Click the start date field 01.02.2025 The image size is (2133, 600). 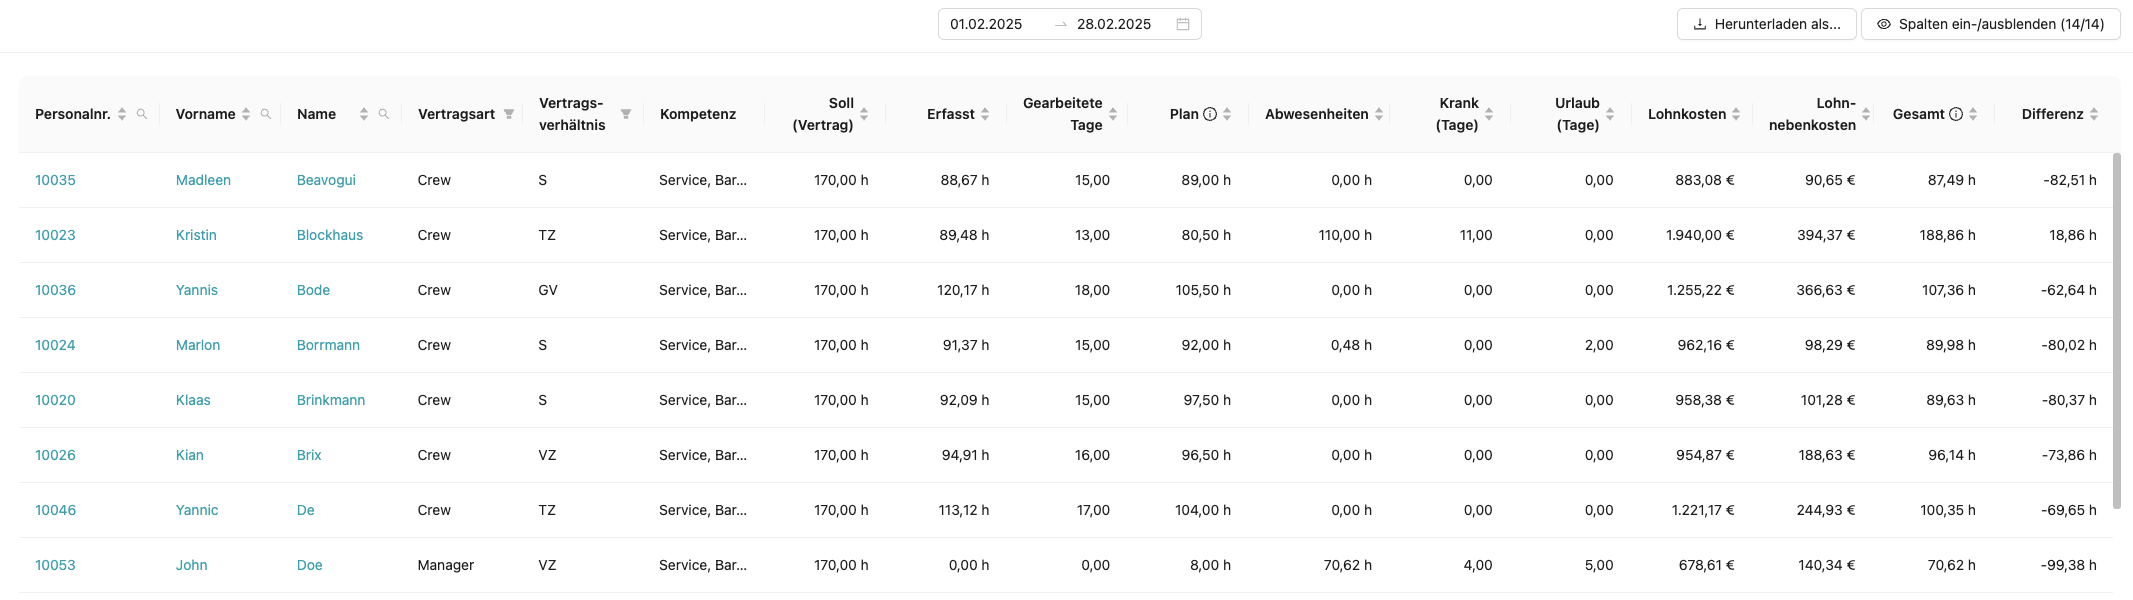[x=986, y=24]
